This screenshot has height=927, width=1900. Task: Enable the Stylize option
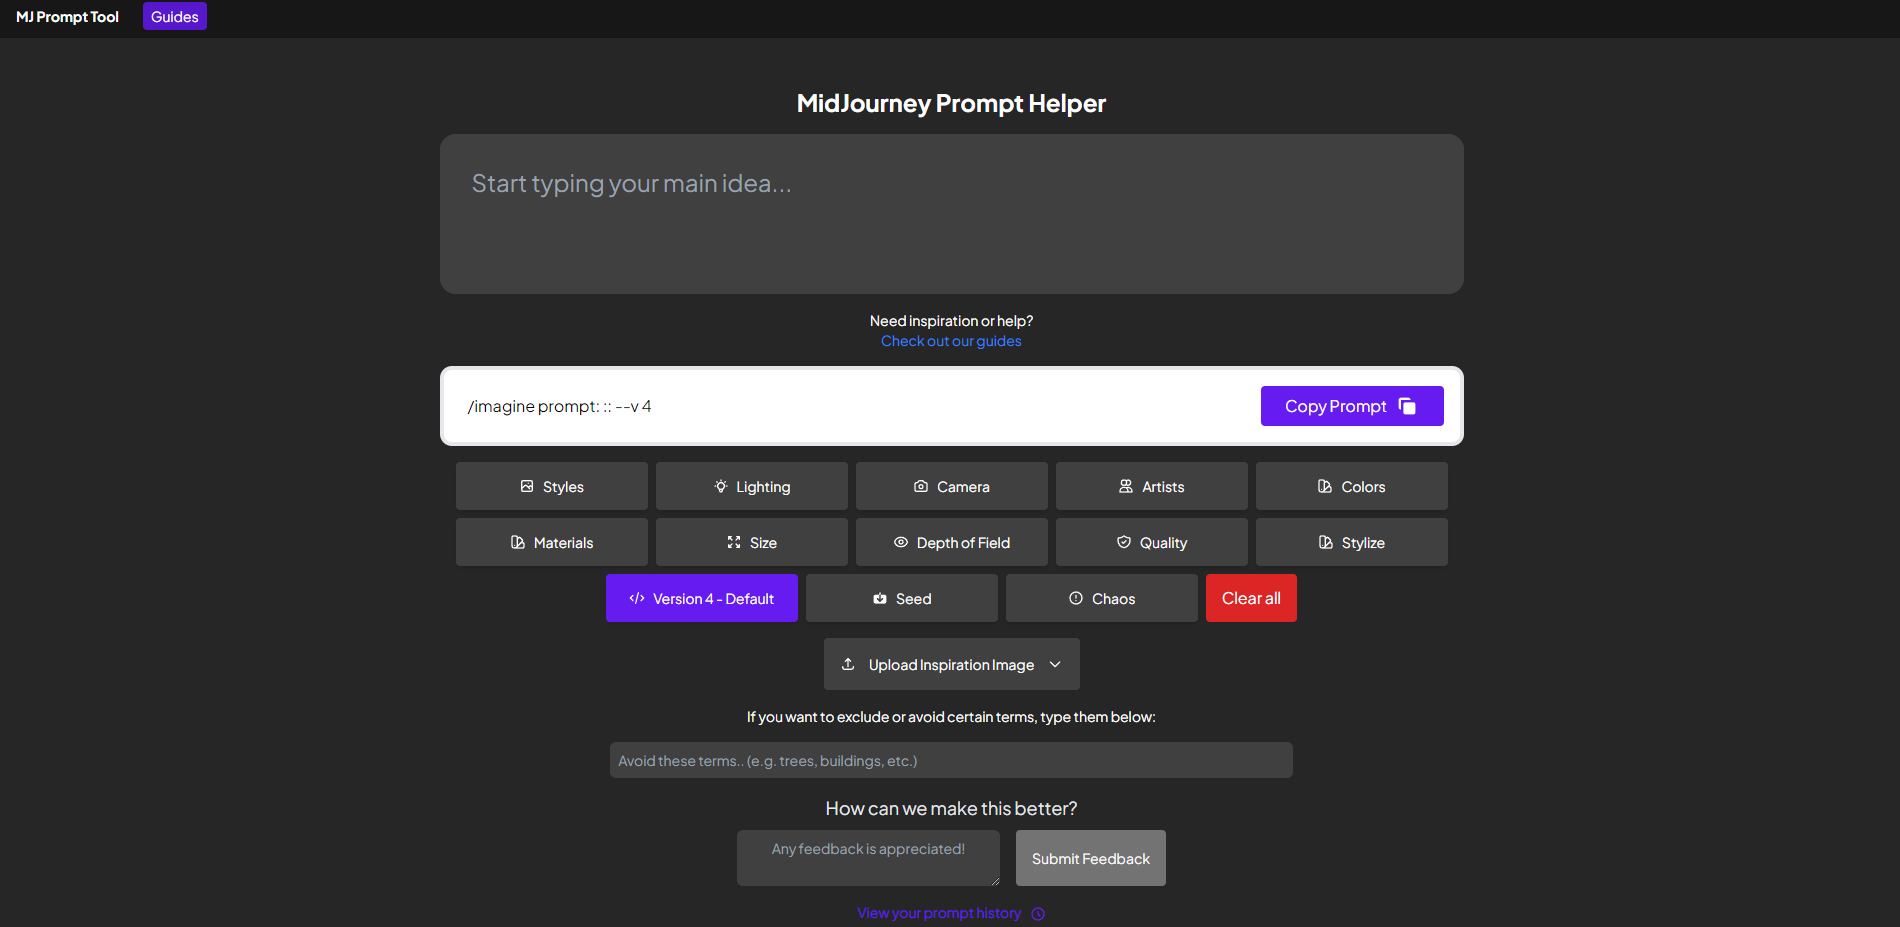(1351, 542)
